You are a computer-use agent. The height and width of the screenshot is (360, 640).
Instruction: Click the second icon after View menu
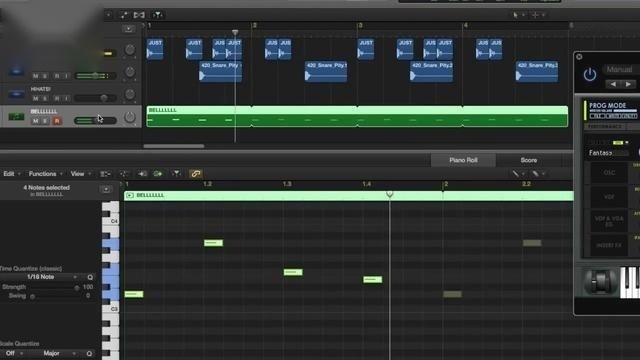tap(124, 174)
